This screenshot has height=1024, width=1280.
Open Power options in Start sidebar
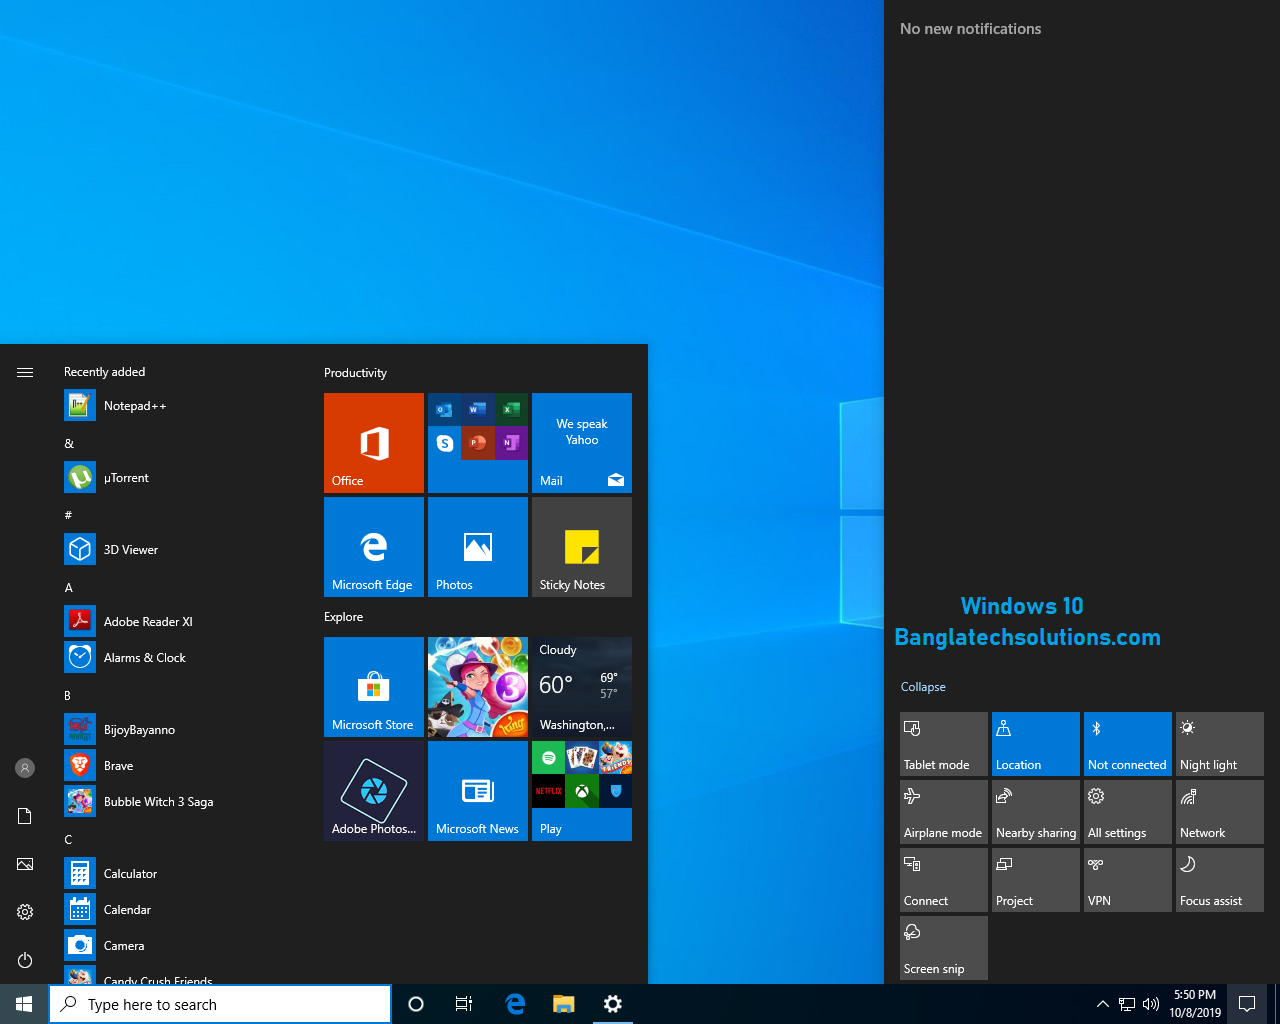pos(25,960)
